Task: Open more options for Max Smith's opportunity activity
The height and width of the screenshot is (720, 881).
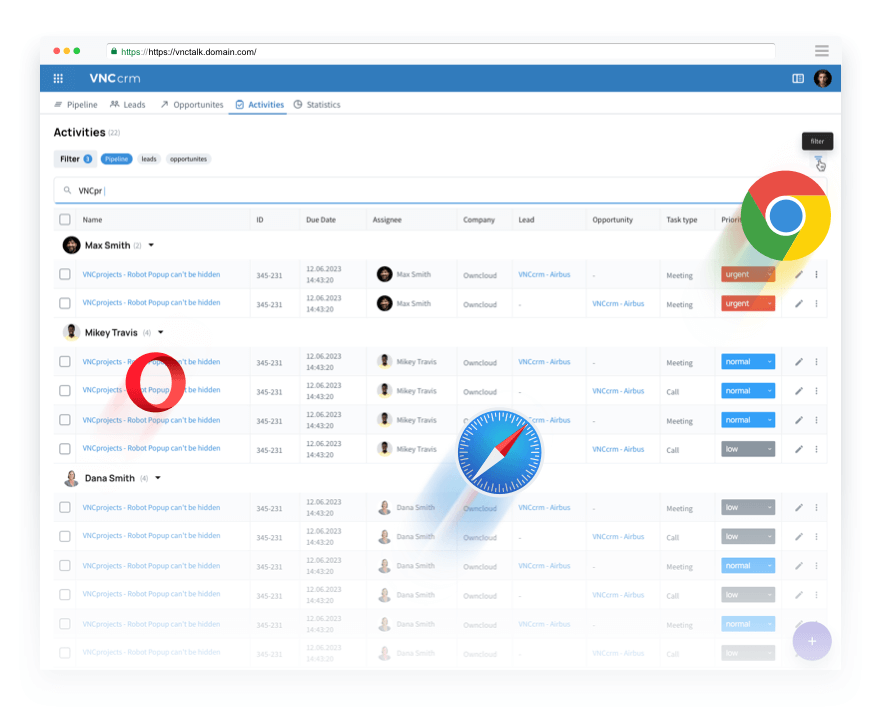Action: (816, 304)
